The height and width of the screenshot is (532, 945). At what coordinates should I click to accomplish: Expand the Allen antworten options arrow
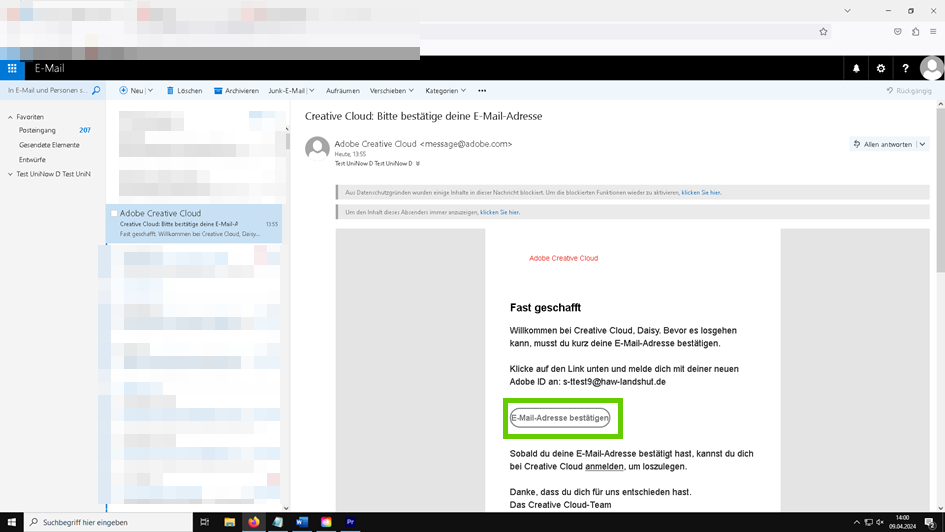point(922,144)
